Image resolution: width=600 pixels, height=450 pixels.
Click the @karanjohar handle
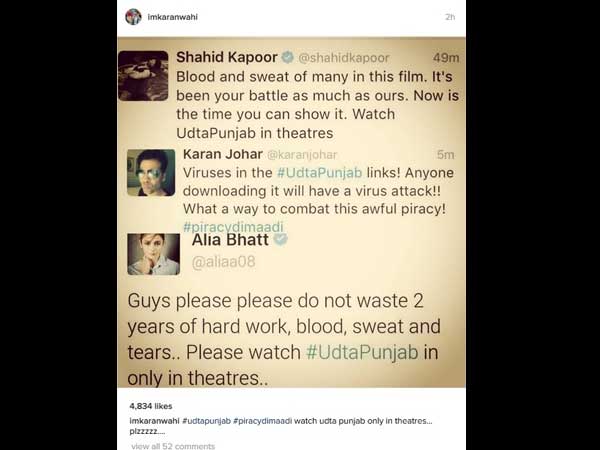(302, 155)
